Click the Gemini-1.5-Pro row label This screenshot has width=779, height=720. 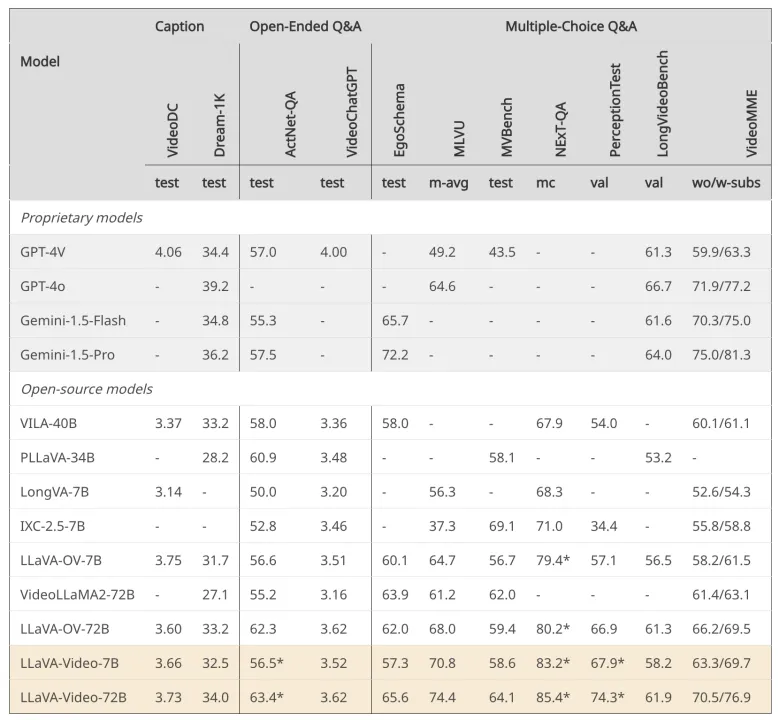(x=68, y=355)
